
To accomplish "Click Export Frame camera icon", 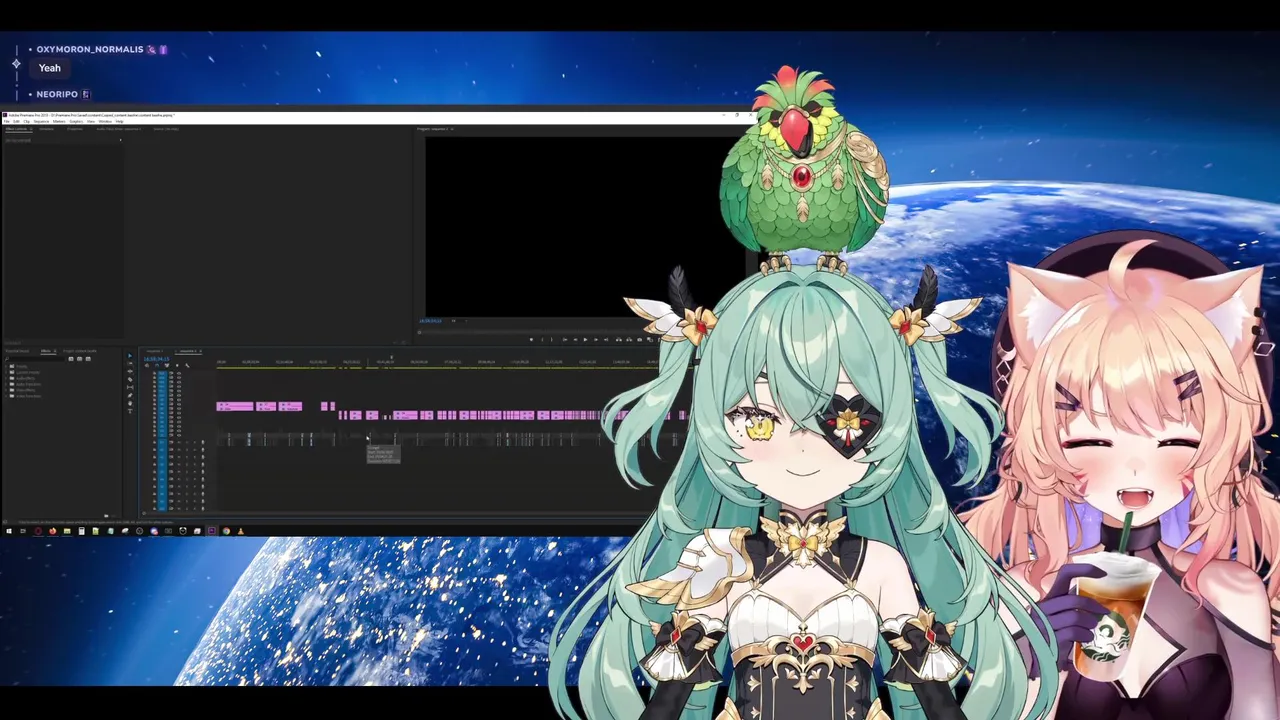I will [639, 339].
